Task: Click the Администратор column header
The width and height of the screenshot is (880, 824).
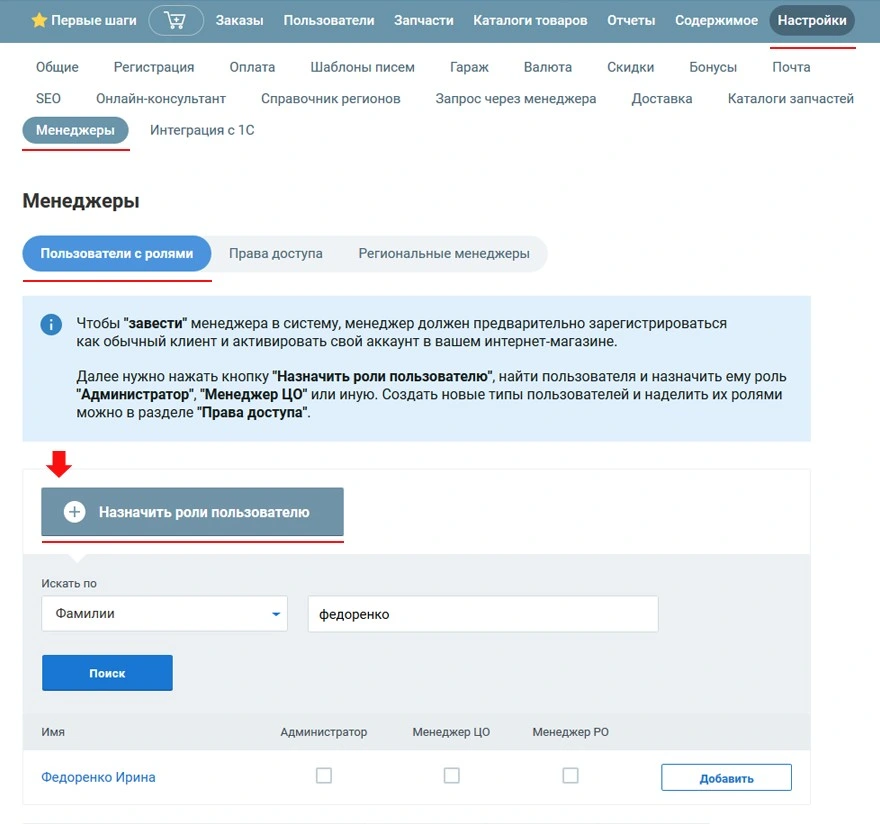Action: pyautogui.click(x=324, y=732)
